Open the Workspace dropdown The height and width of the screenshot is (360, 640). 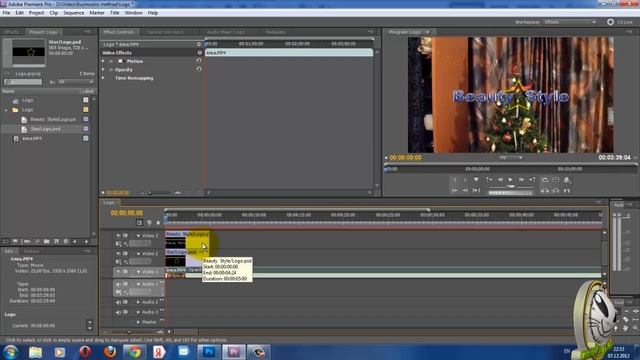tap(570, 22)
